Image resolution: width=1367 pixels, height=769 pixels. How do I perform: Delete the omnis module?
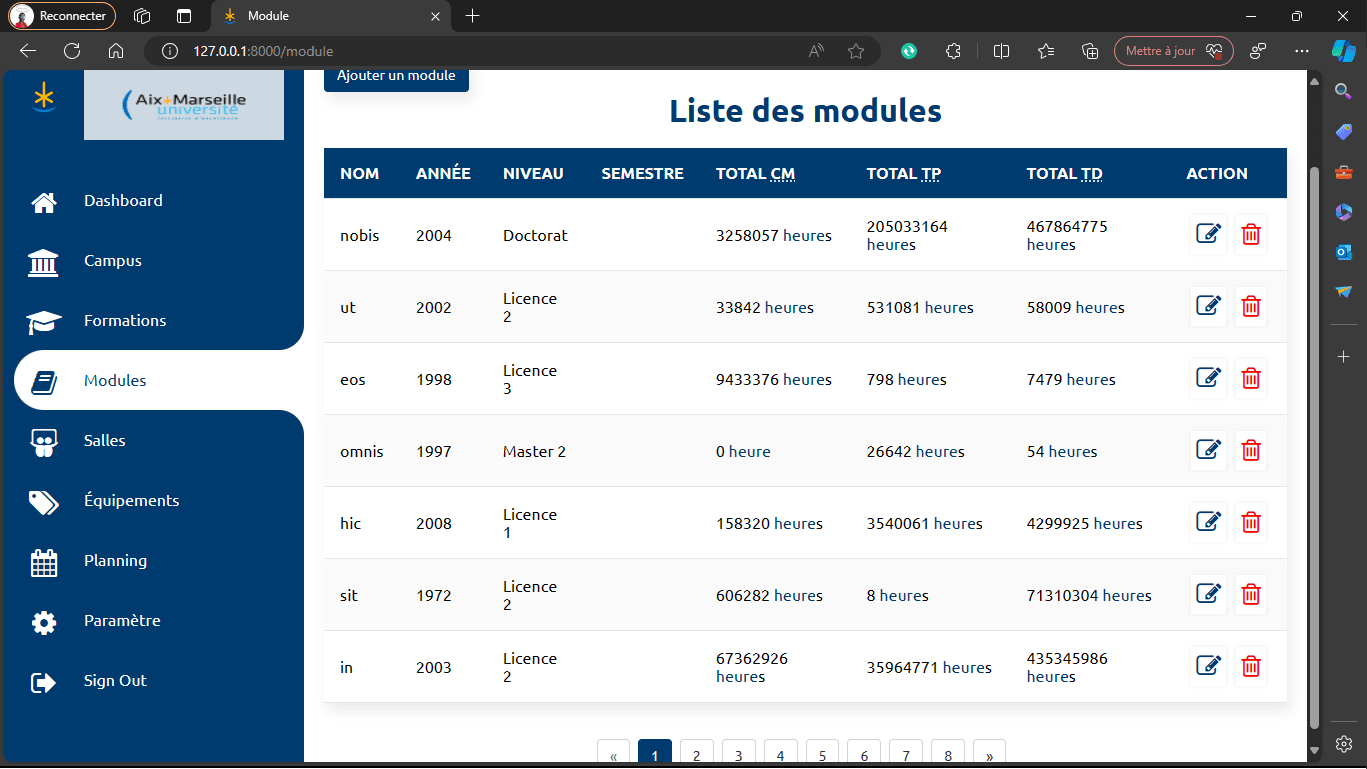tap(1250, 450)
